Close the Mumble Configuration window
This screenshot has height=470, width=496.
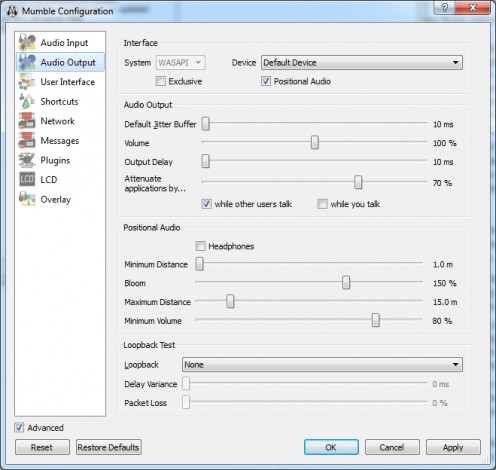473,8
